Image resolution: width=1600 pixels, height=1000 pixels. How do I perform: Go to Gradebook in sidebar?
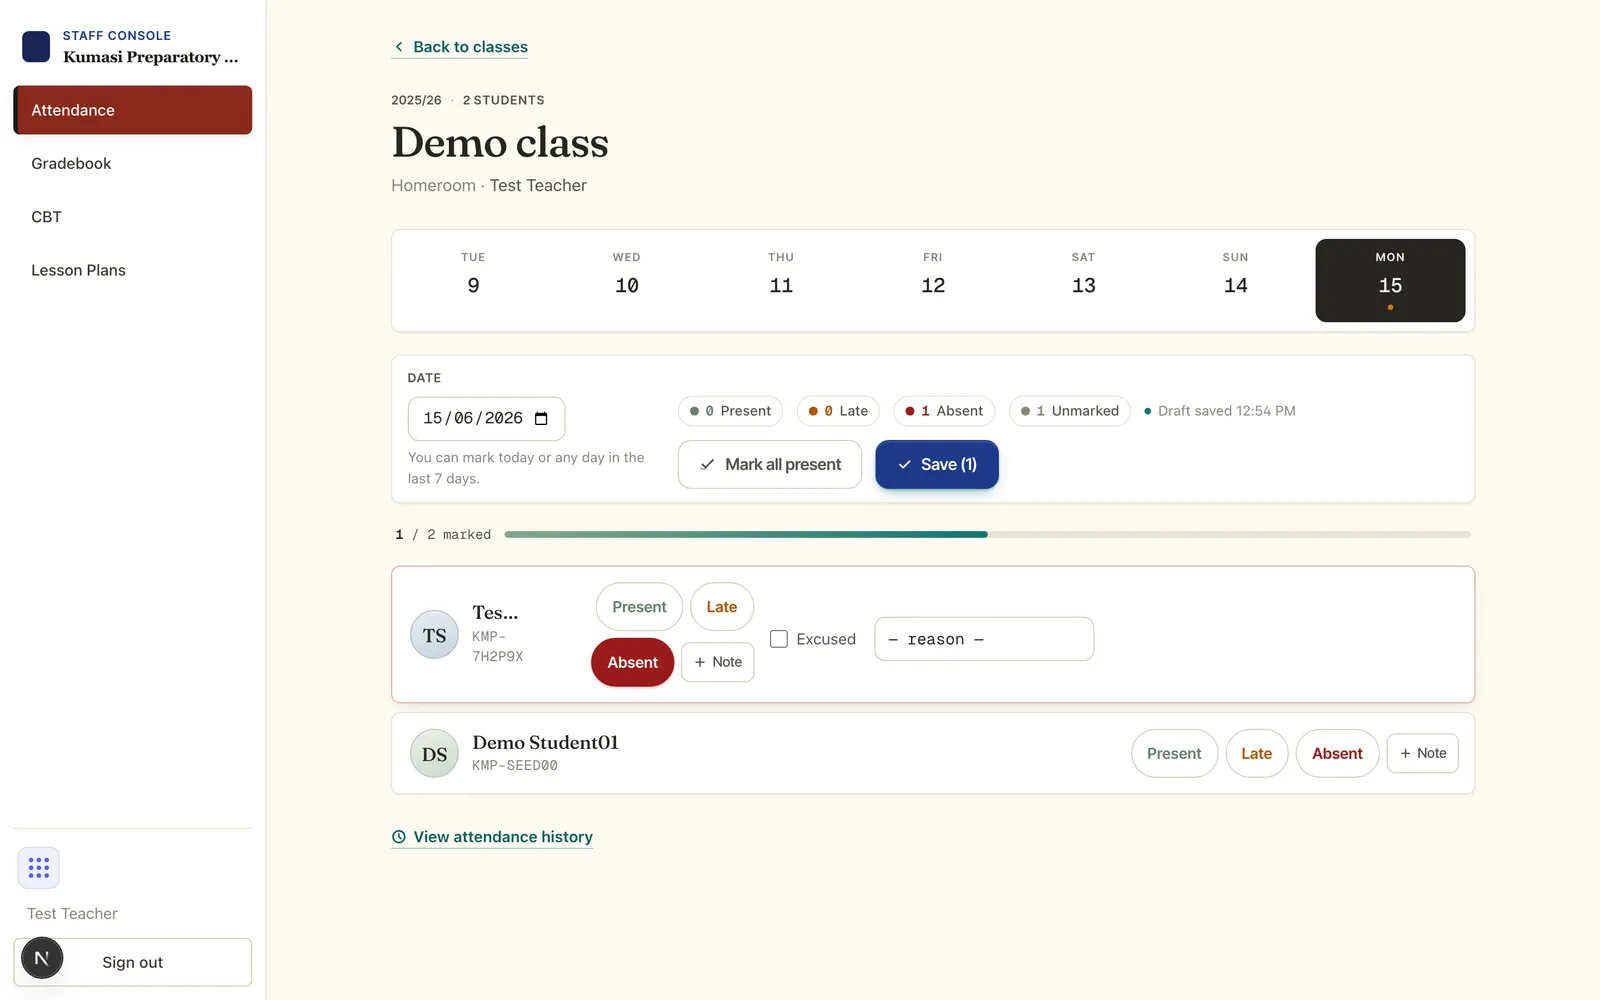pyautogui.click(x=133, y=163)
